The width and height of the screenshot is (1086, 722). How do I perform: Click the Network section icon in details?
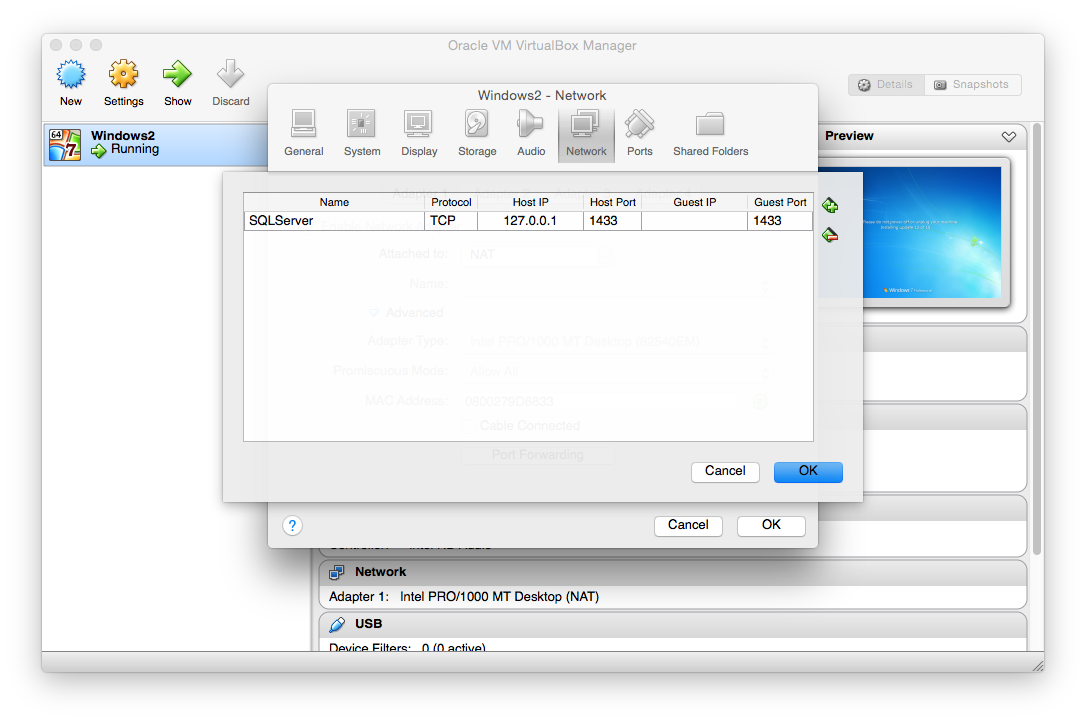[337, 572]
